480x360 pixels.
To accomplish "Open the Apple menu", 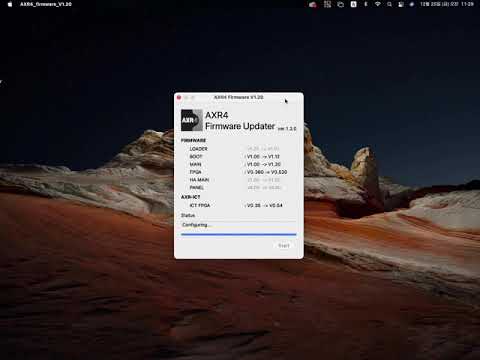I will point(10,4).
